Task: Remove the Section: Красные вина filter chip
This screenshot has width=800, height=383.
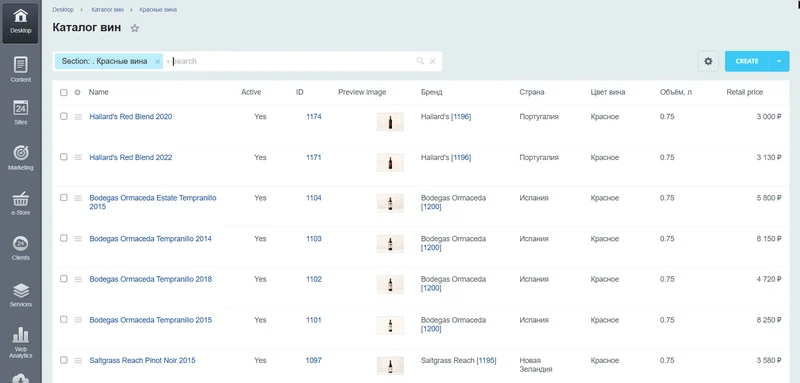Action: tap(157, 61)
